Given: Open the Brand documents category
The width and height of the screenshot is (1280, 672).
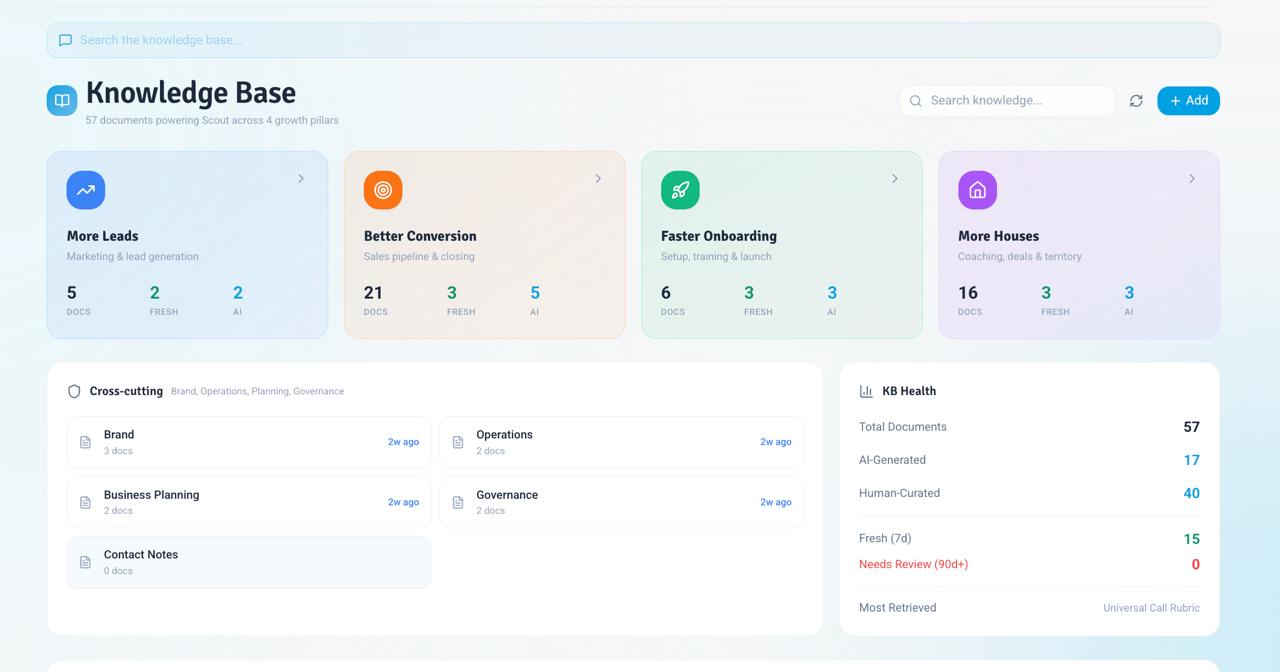Looking at the screenshot, I should click(249, 442).
